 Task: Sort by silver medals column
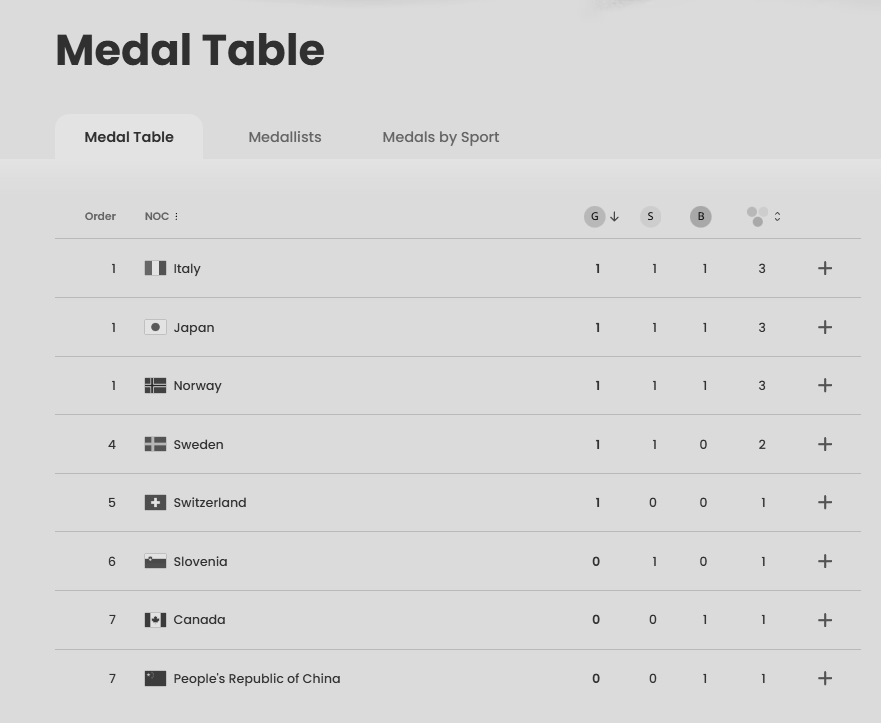tap(650, 216)
